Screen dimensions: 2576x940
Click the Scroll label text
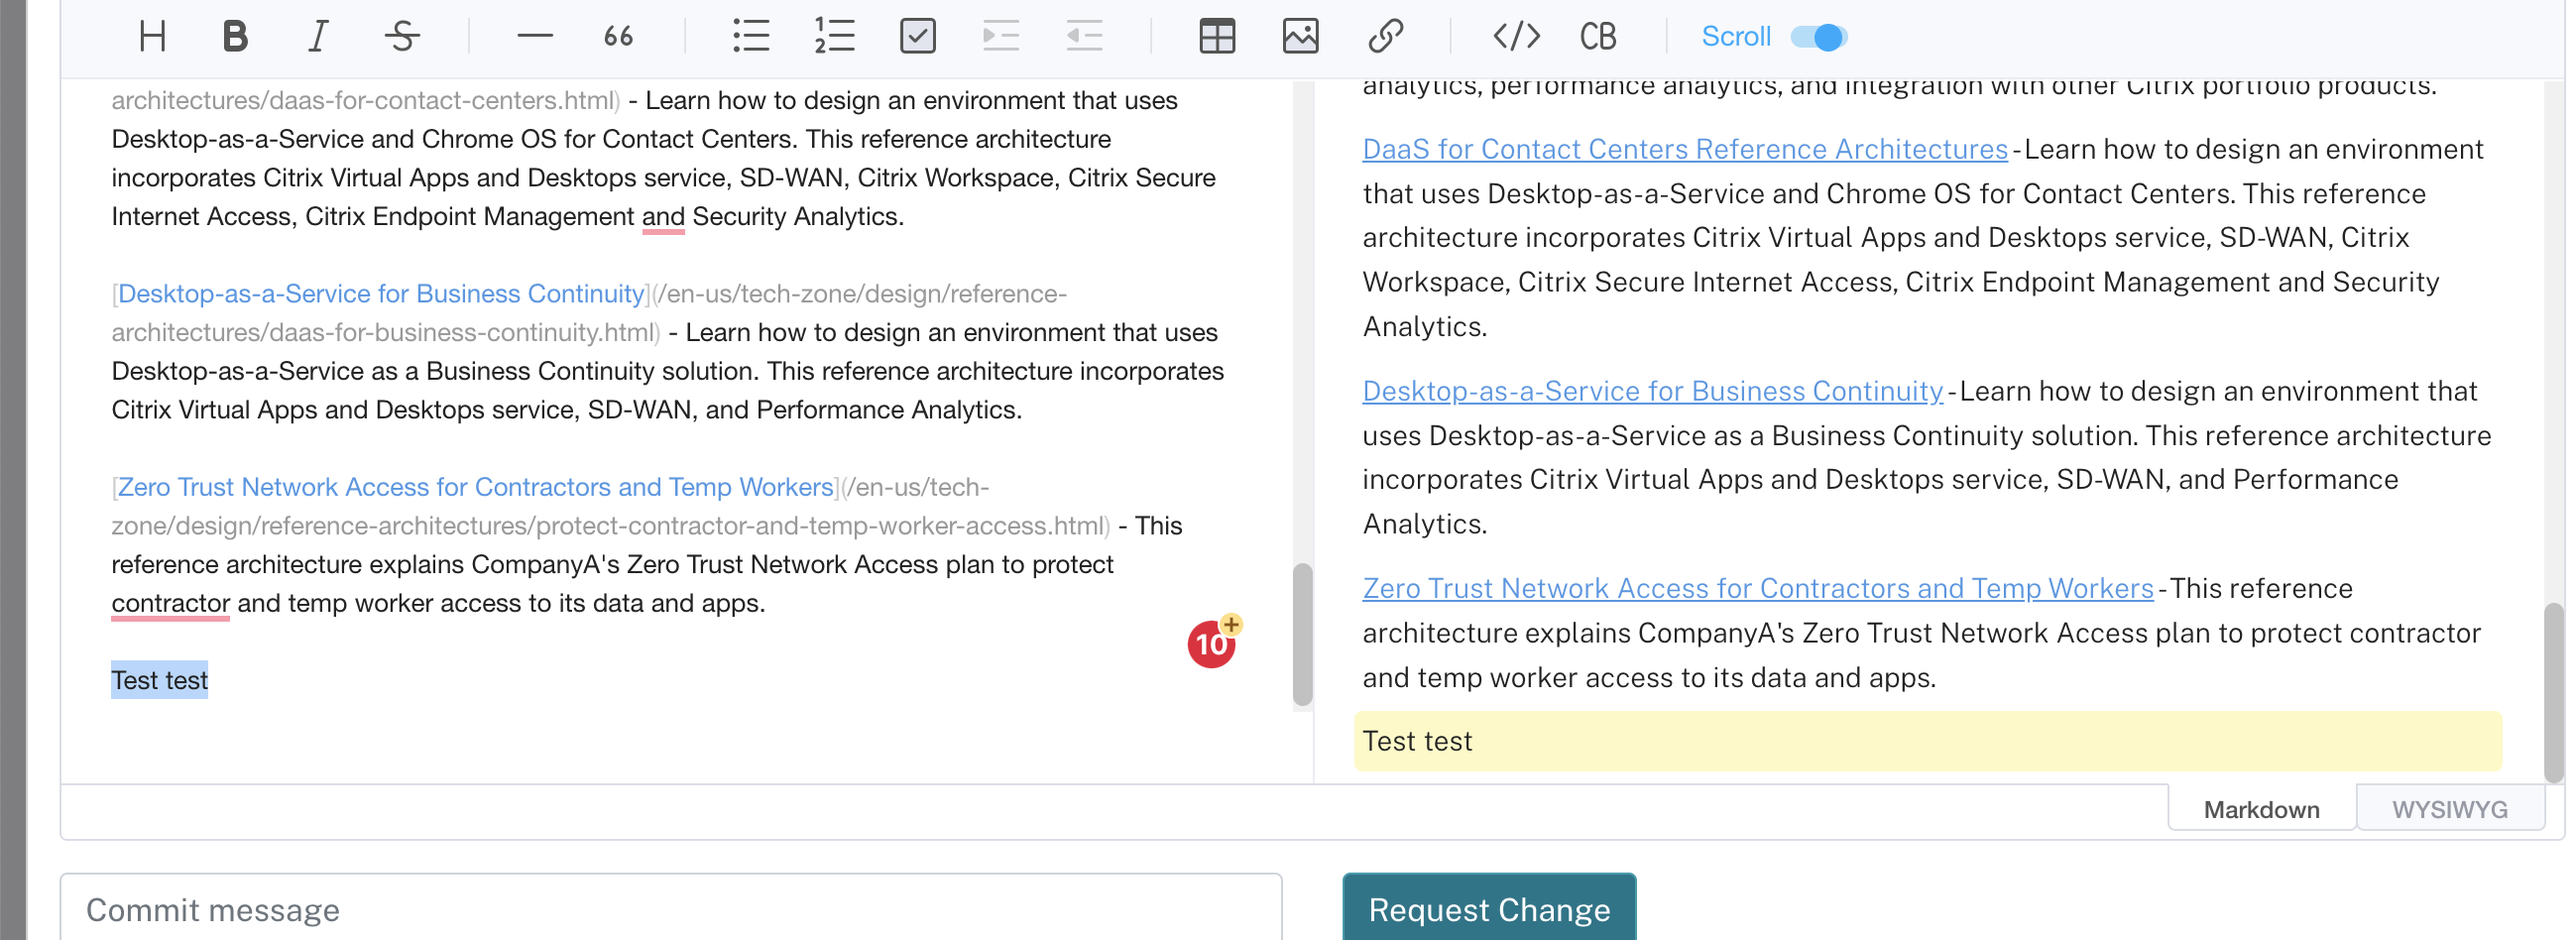(1736, 37)
